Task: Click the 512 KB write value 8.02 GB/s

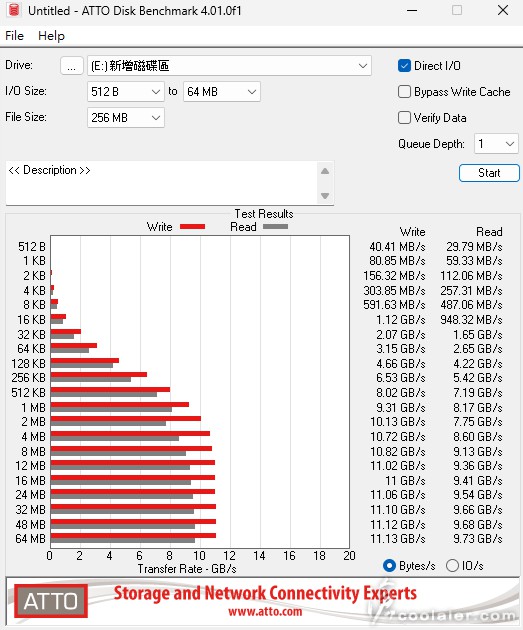Action: coord(400,393)
